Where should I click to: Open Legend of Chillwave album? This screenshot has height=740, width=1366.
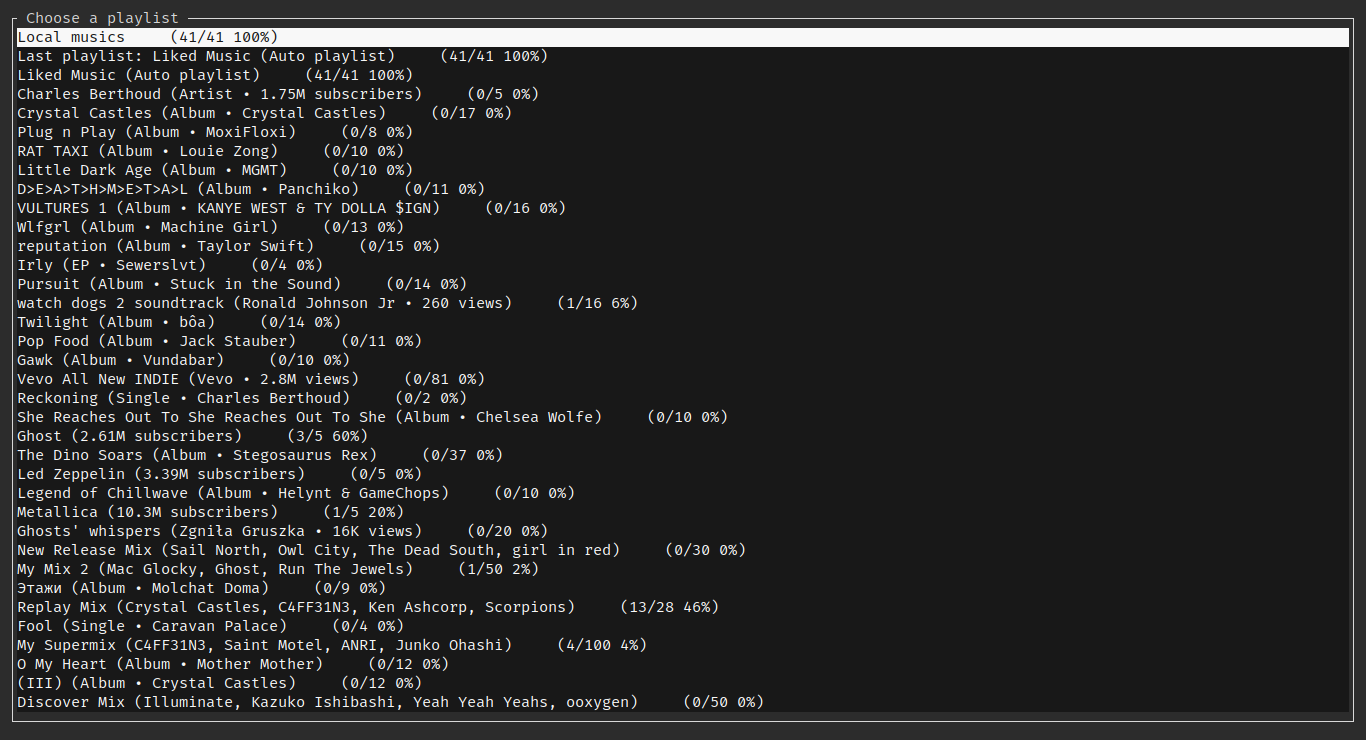(683, 493)
